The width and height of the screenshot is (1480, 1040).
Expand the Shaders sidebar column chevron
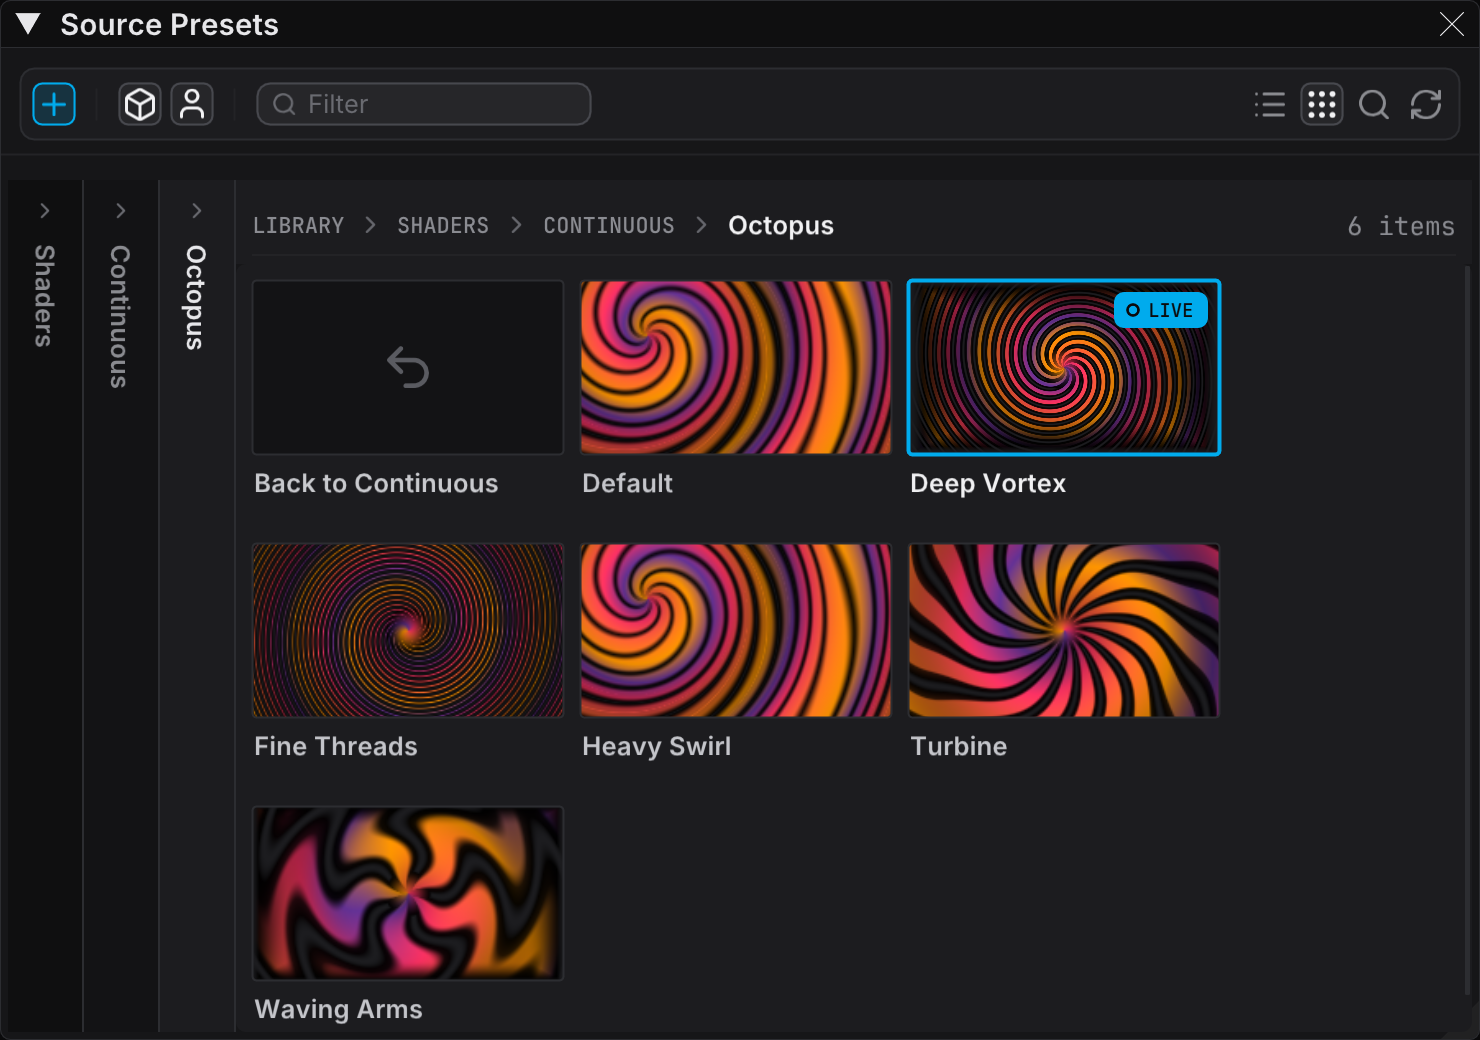pyautogui.click(x=44, y=210)
